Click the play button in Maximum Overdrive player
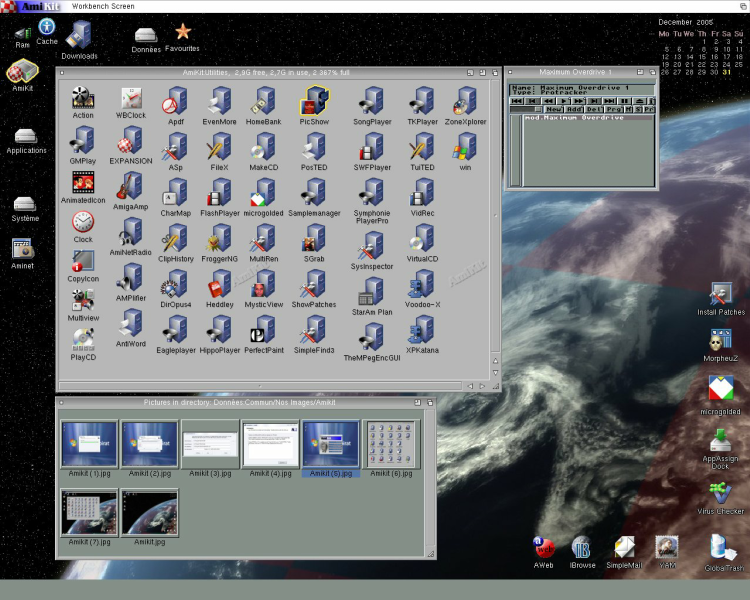 [x=563, y=101]
